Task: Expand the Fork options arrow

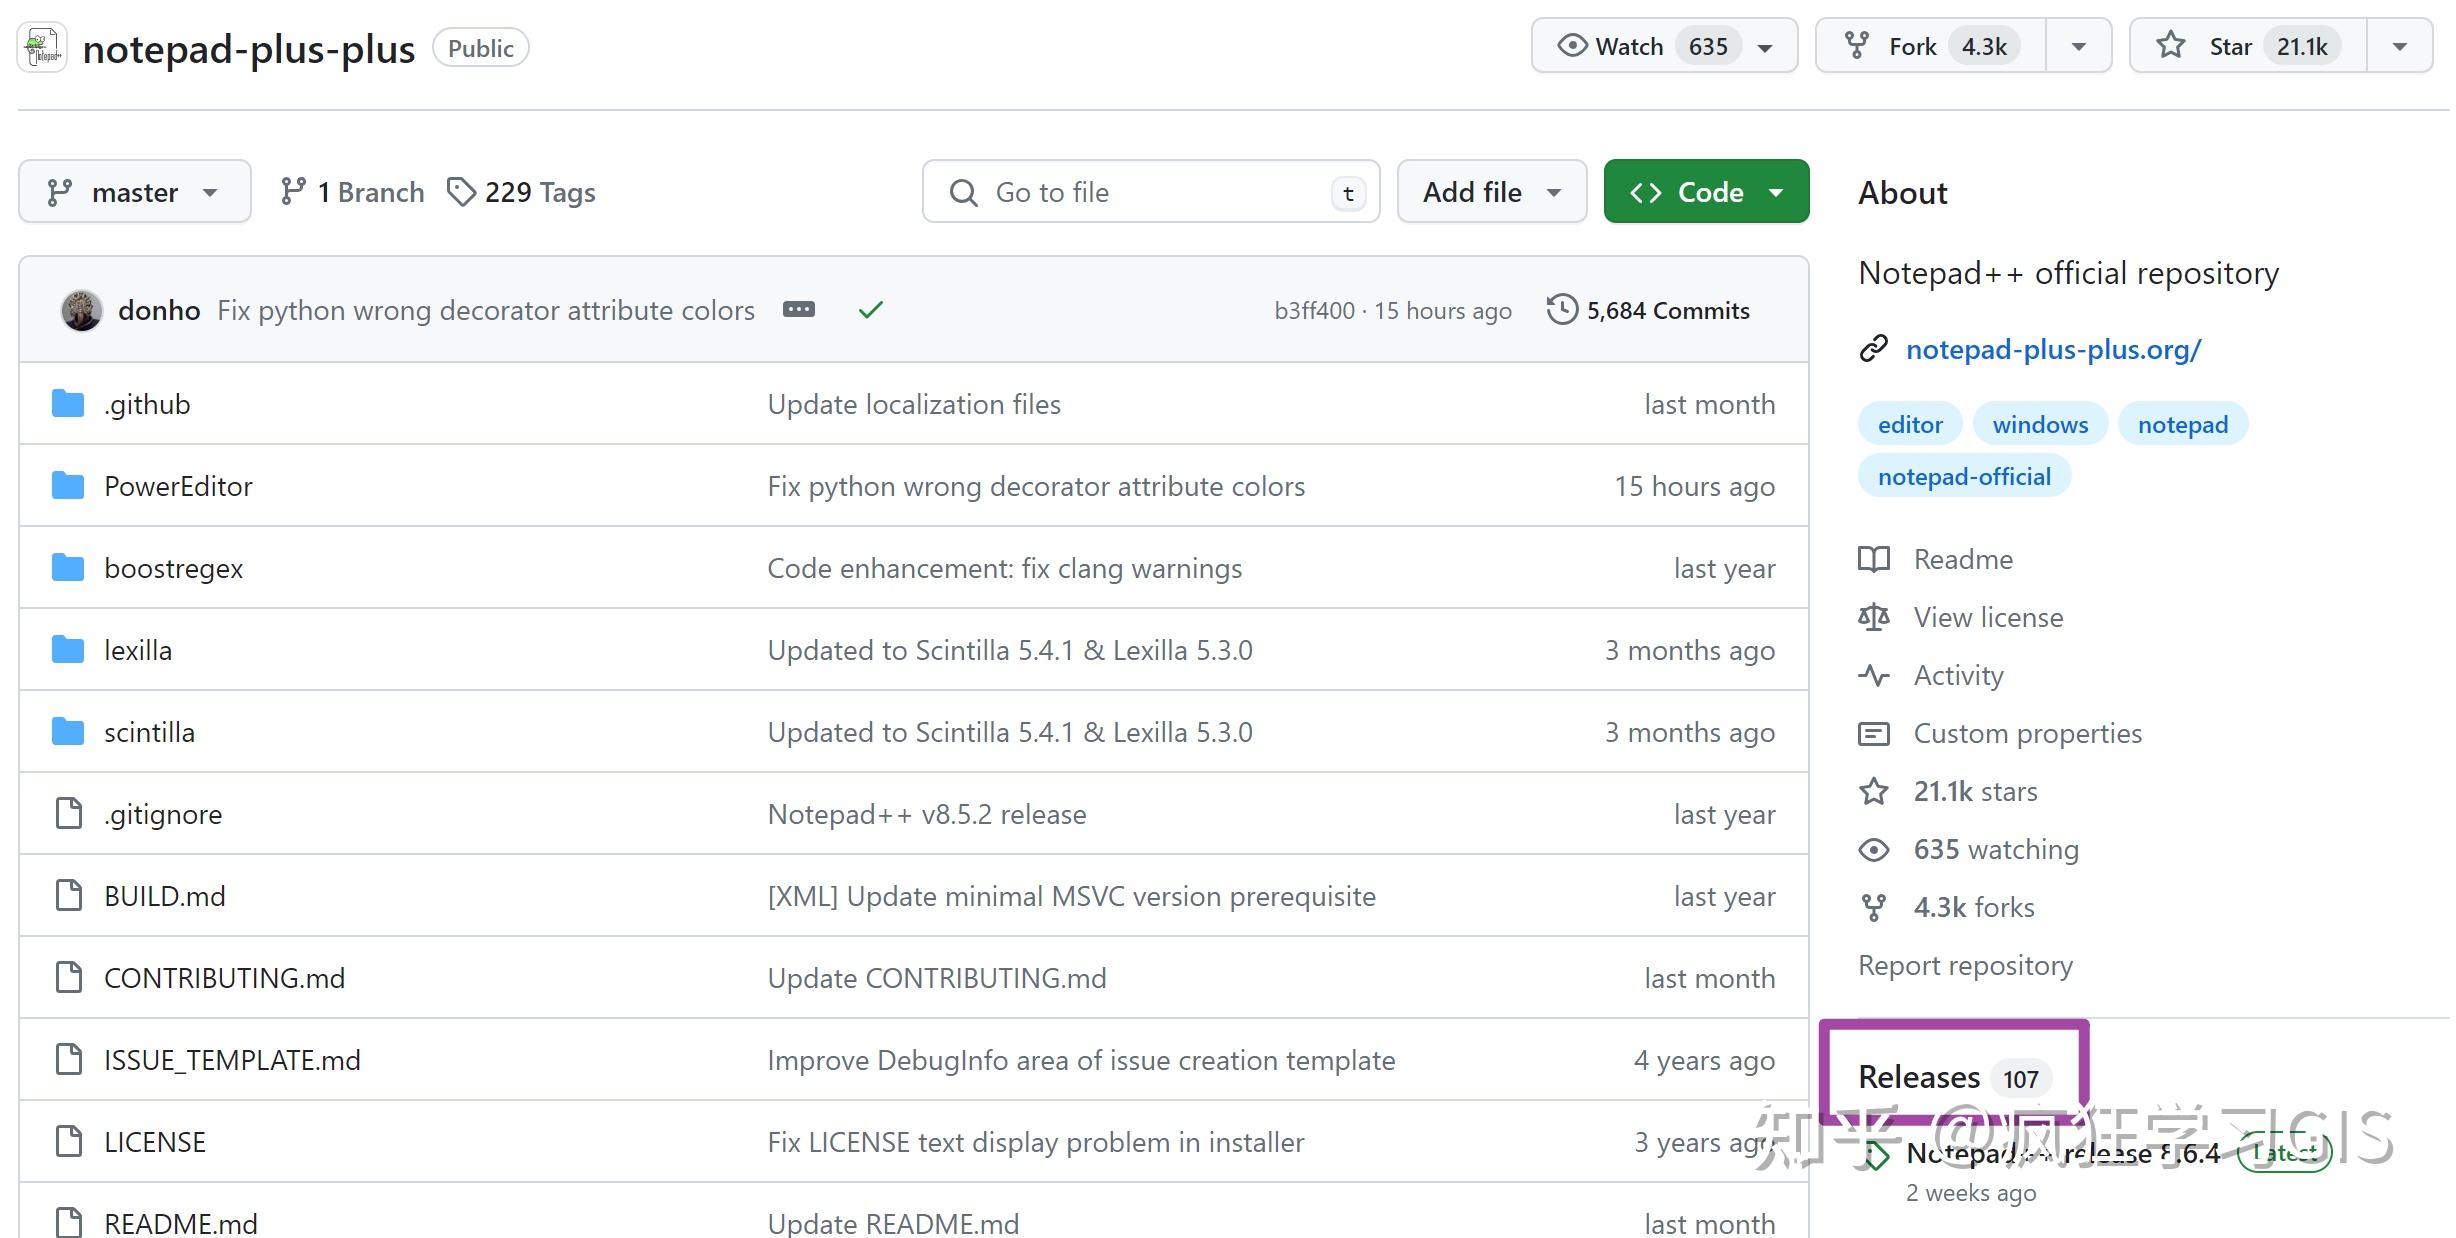Action: click(x=2078, y=46)
